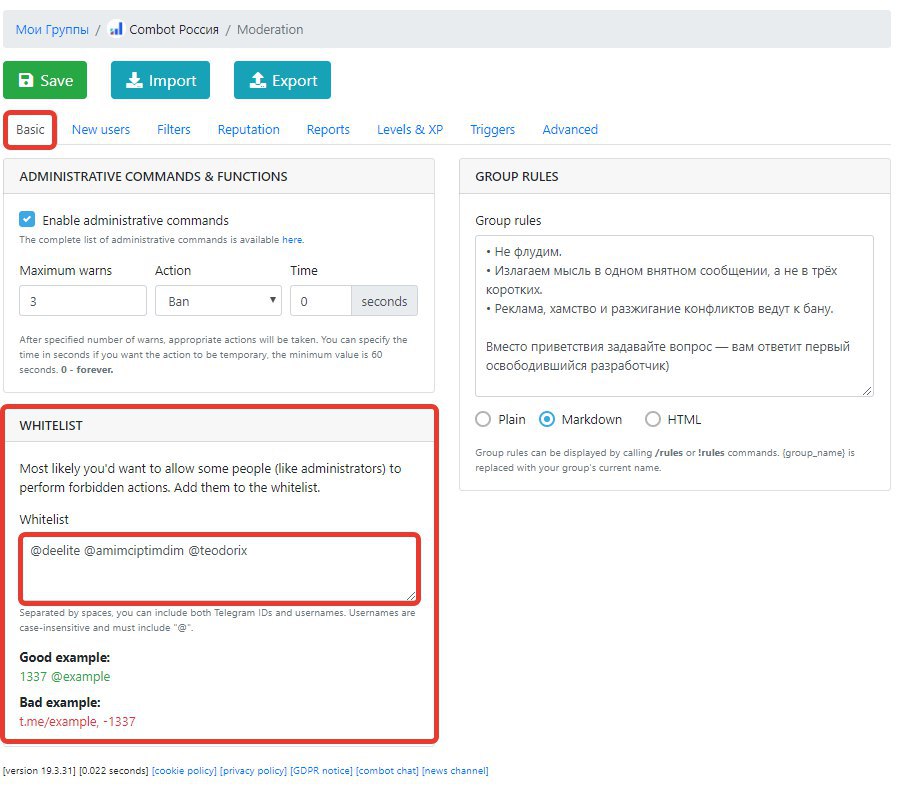903x808 pixels.
Task: Open the combot chat footer link
Action: 387,771
